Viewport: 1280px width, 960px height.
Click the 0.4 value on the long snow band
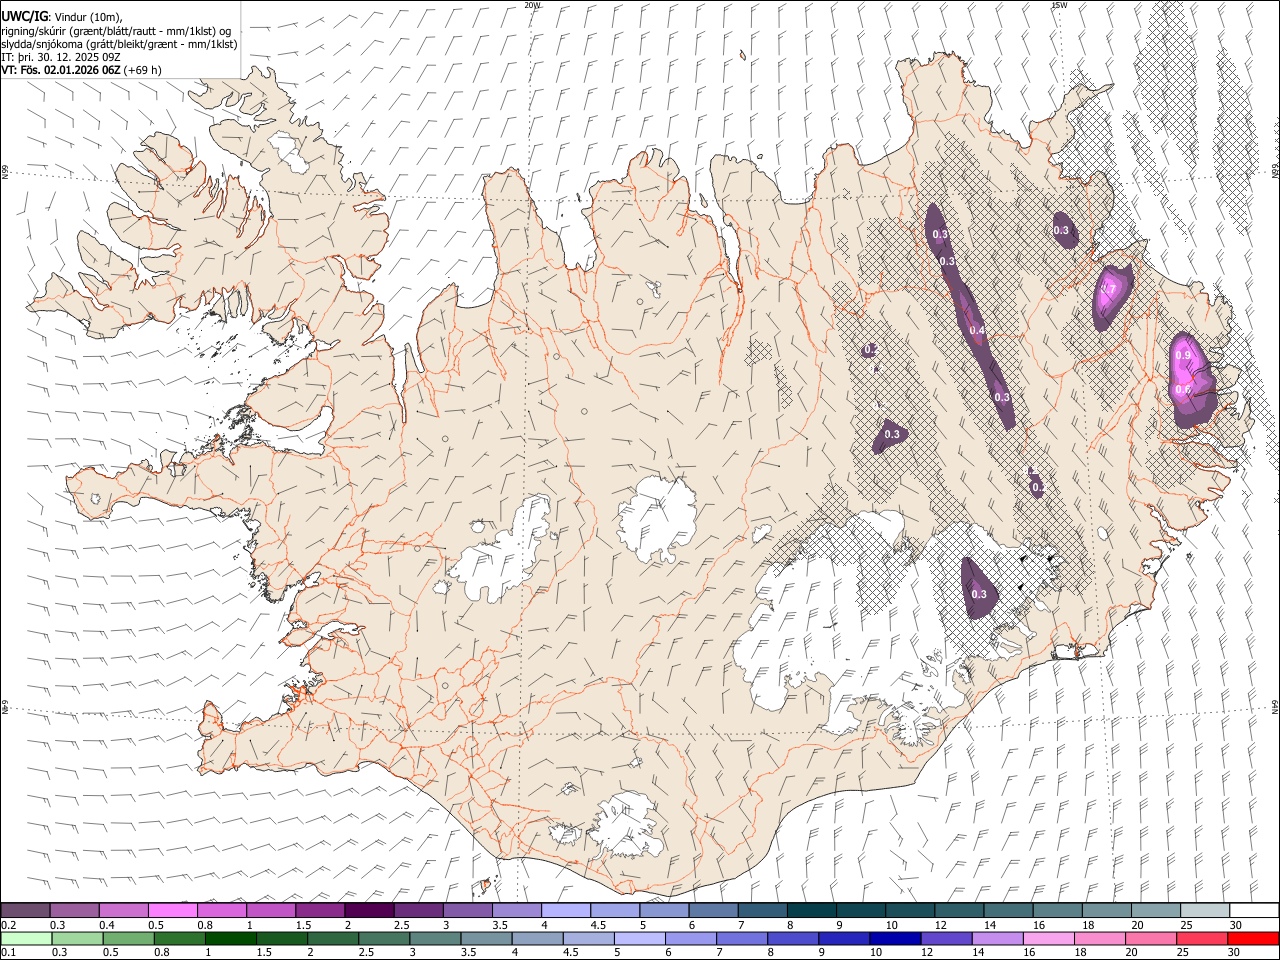coord(977,330)
